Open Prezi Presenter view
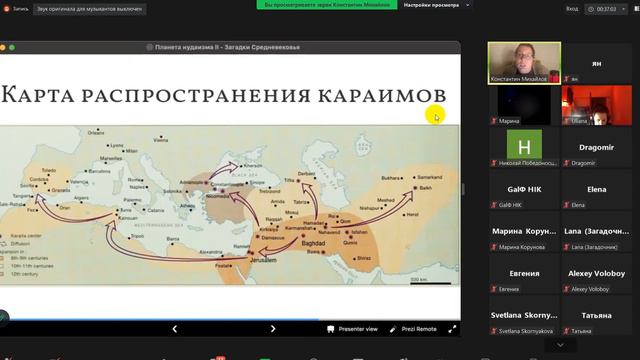Screen dimensions: 640x360 click(353, 329)
